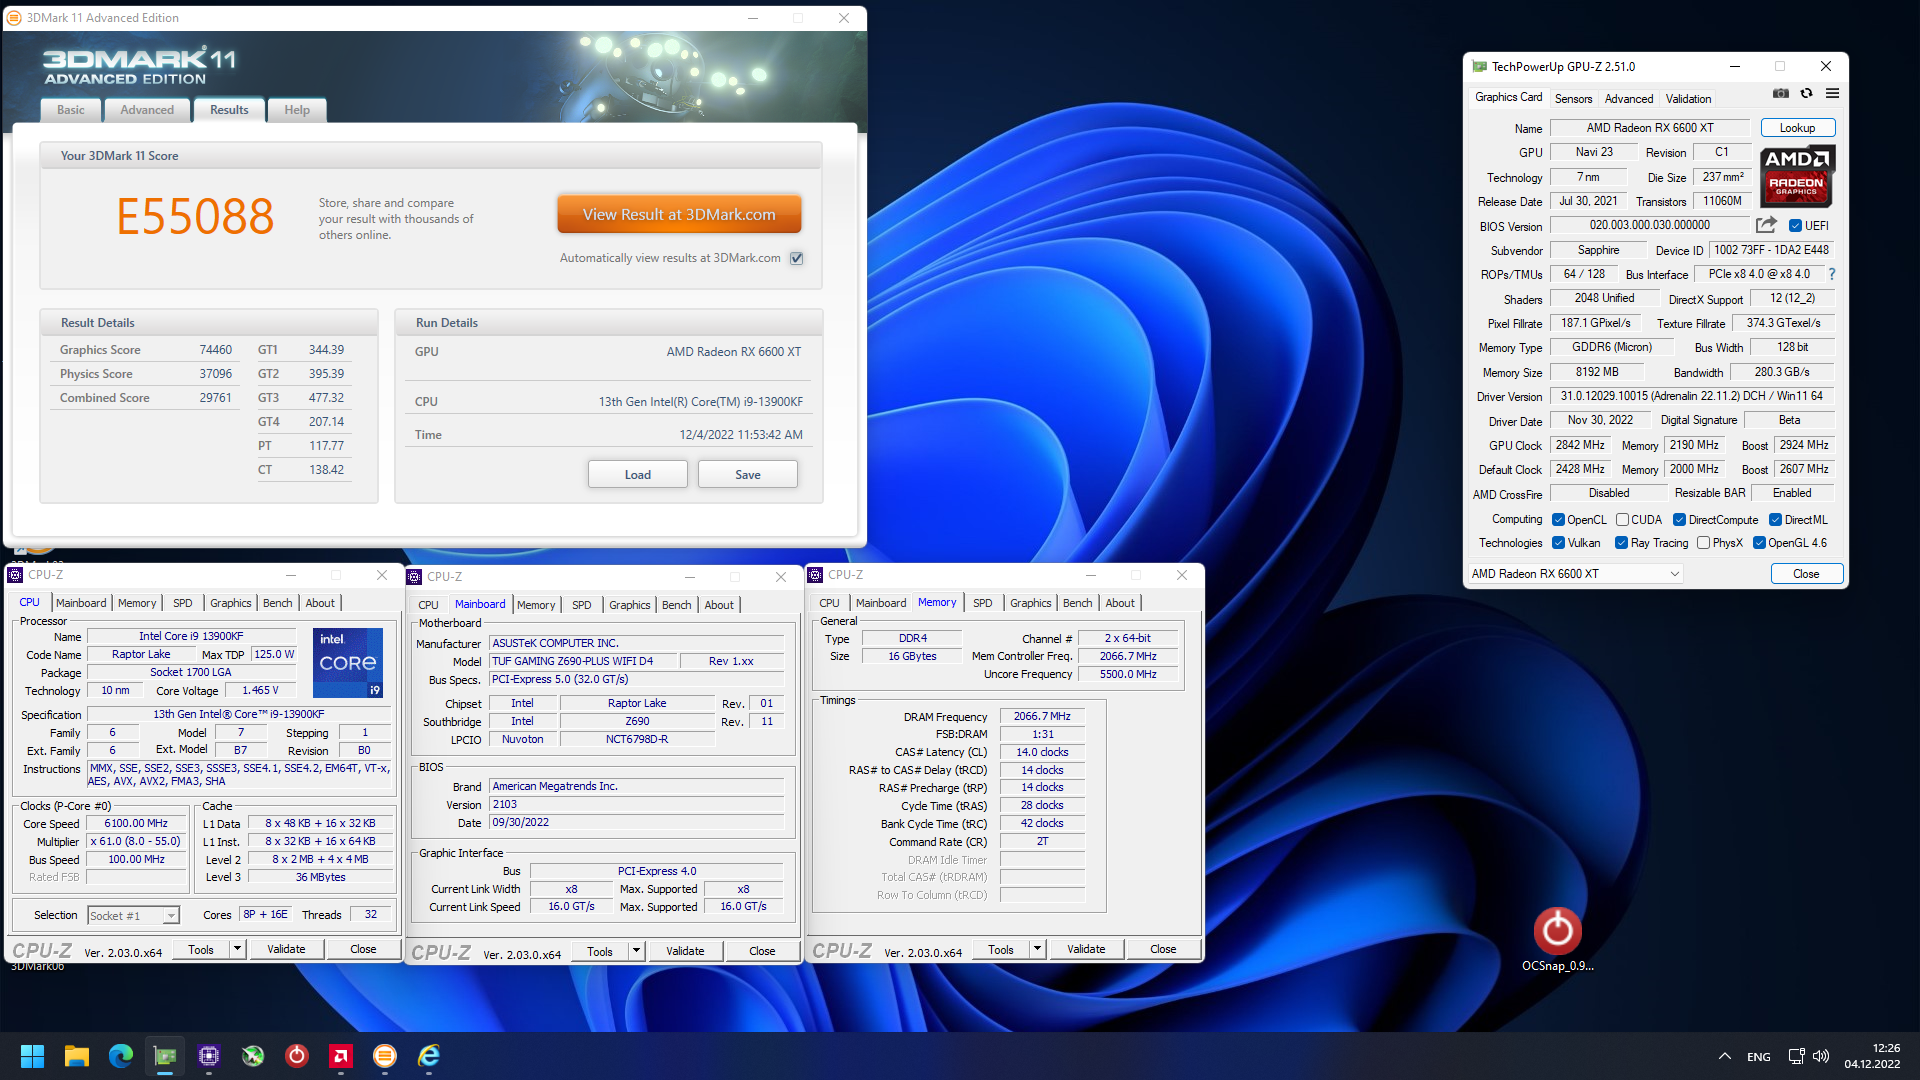
Task: Click GPU-Z taskbar icon
Action: point(165,1056)
